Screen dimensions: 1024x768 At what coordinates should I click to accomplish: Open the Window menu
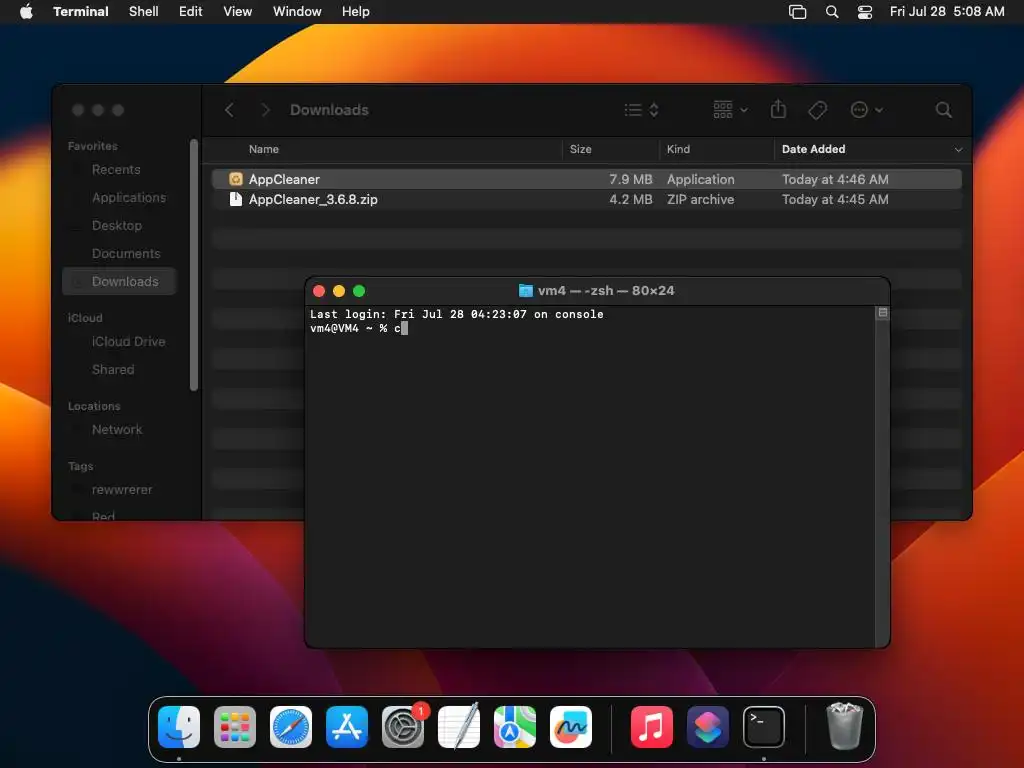click(x=296, y=11)
